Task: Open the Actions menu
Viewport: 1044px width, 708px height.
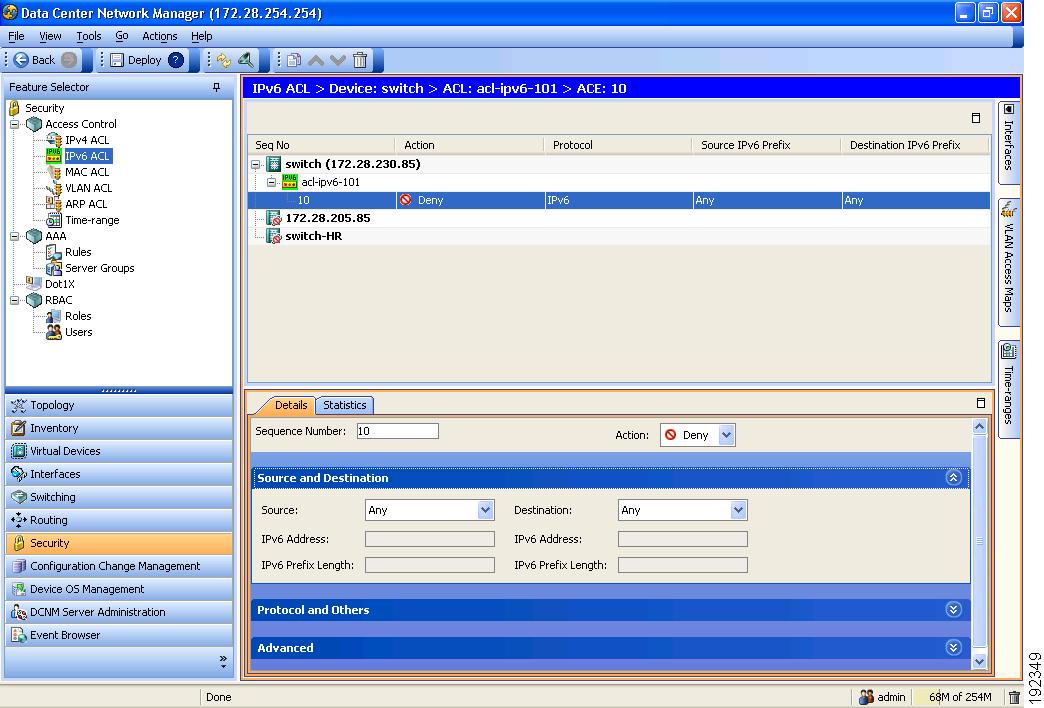Action: click(x=160, y=35)
